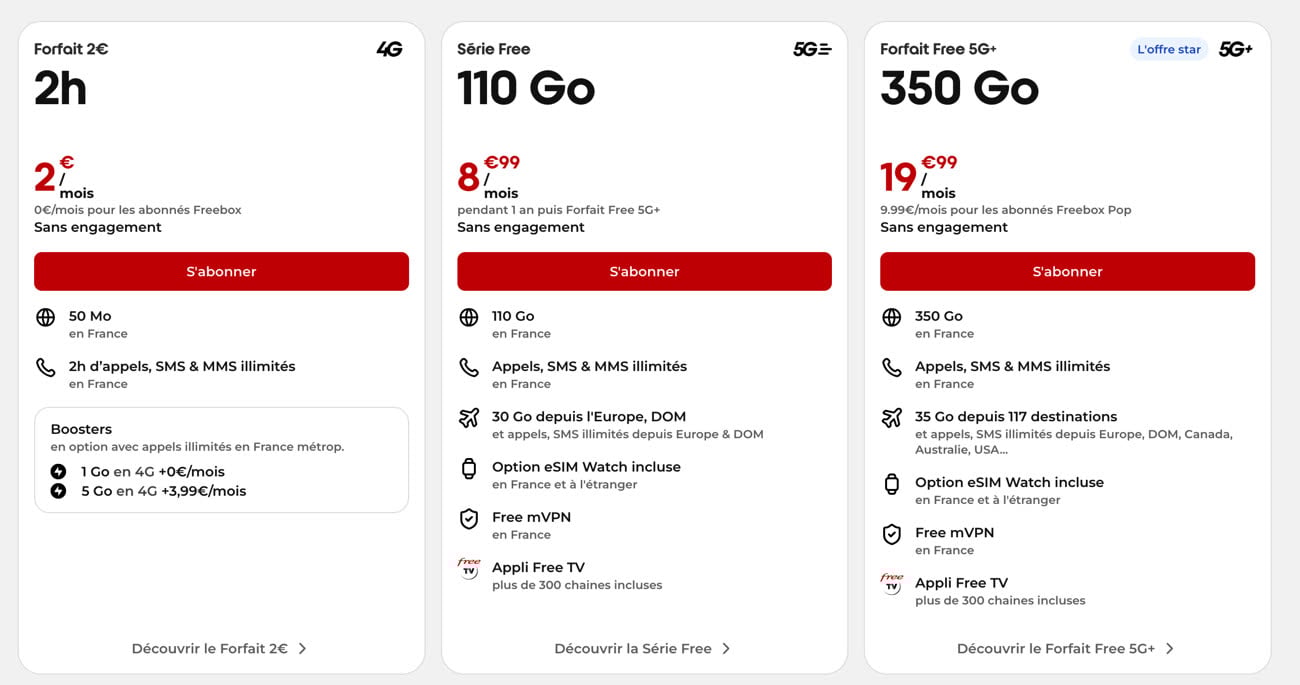
Task: Click the chevron after Découvrir le Forfait 2€
Action: pos(303,648)
